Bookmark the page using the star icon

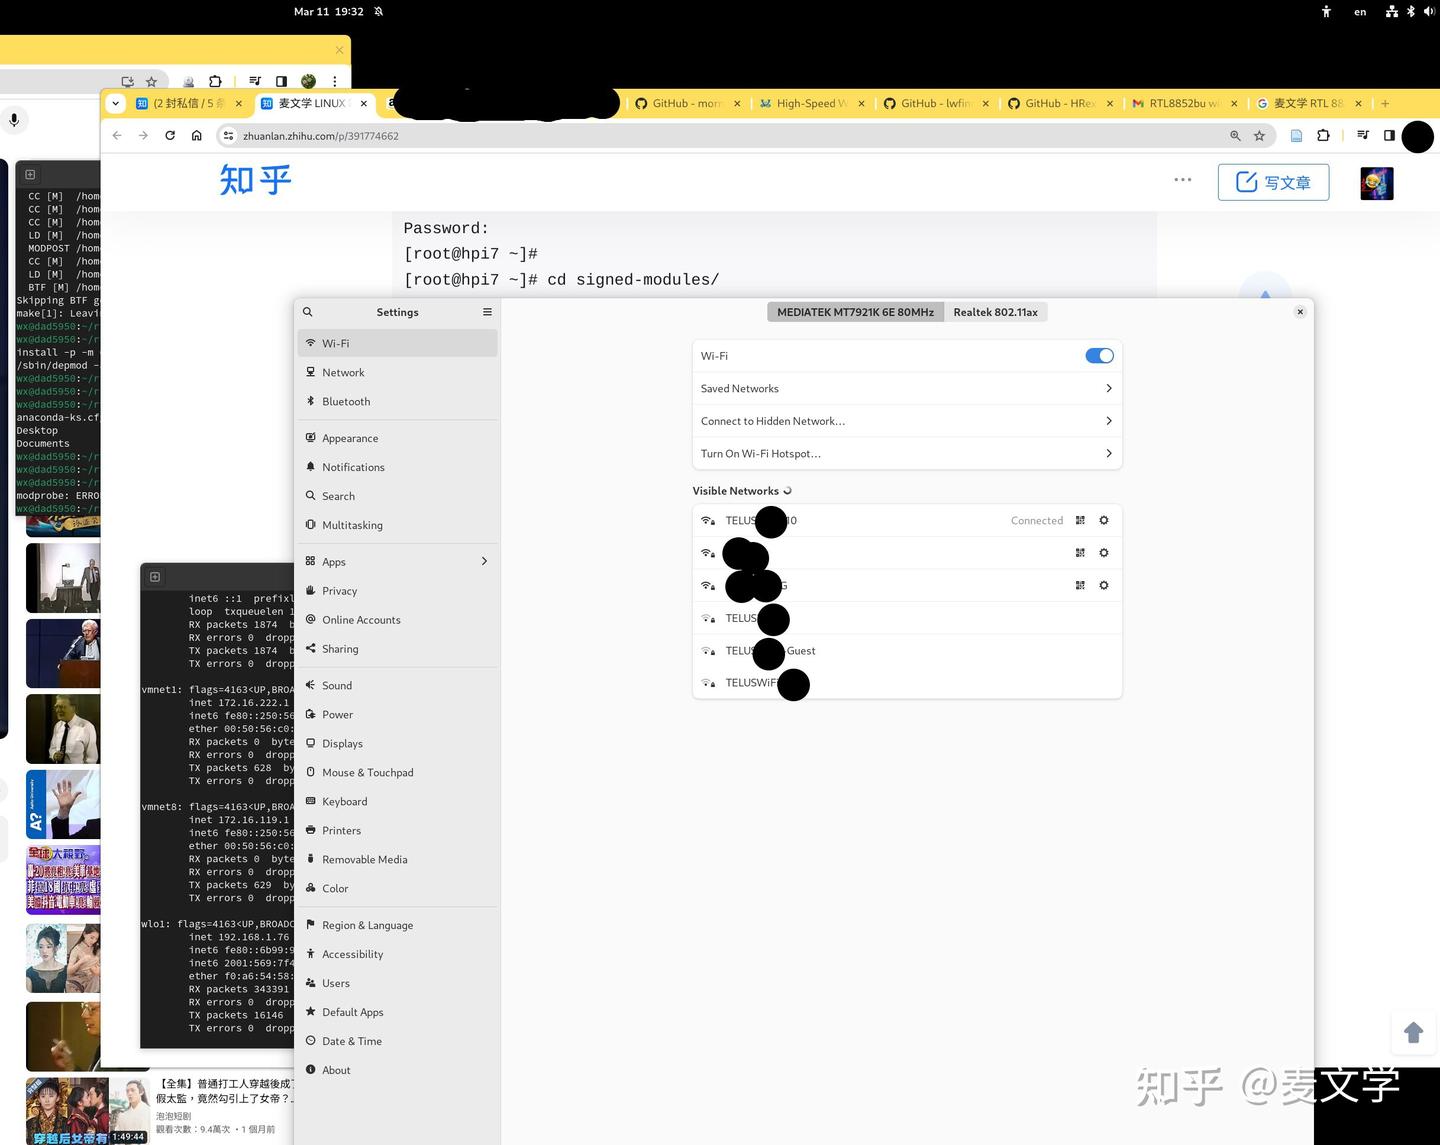(x=151, y=81)
